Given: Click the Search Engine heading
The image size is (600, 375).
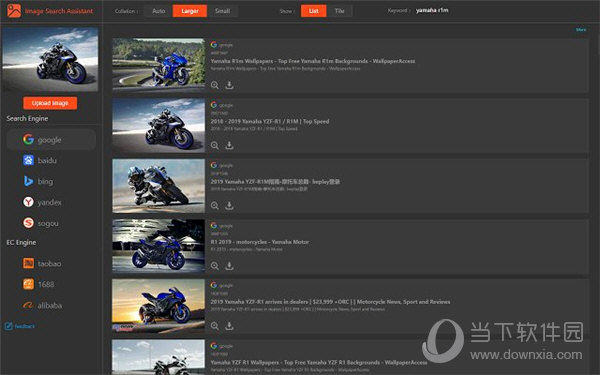Looking at the screenshot, I should pos(27,119).
